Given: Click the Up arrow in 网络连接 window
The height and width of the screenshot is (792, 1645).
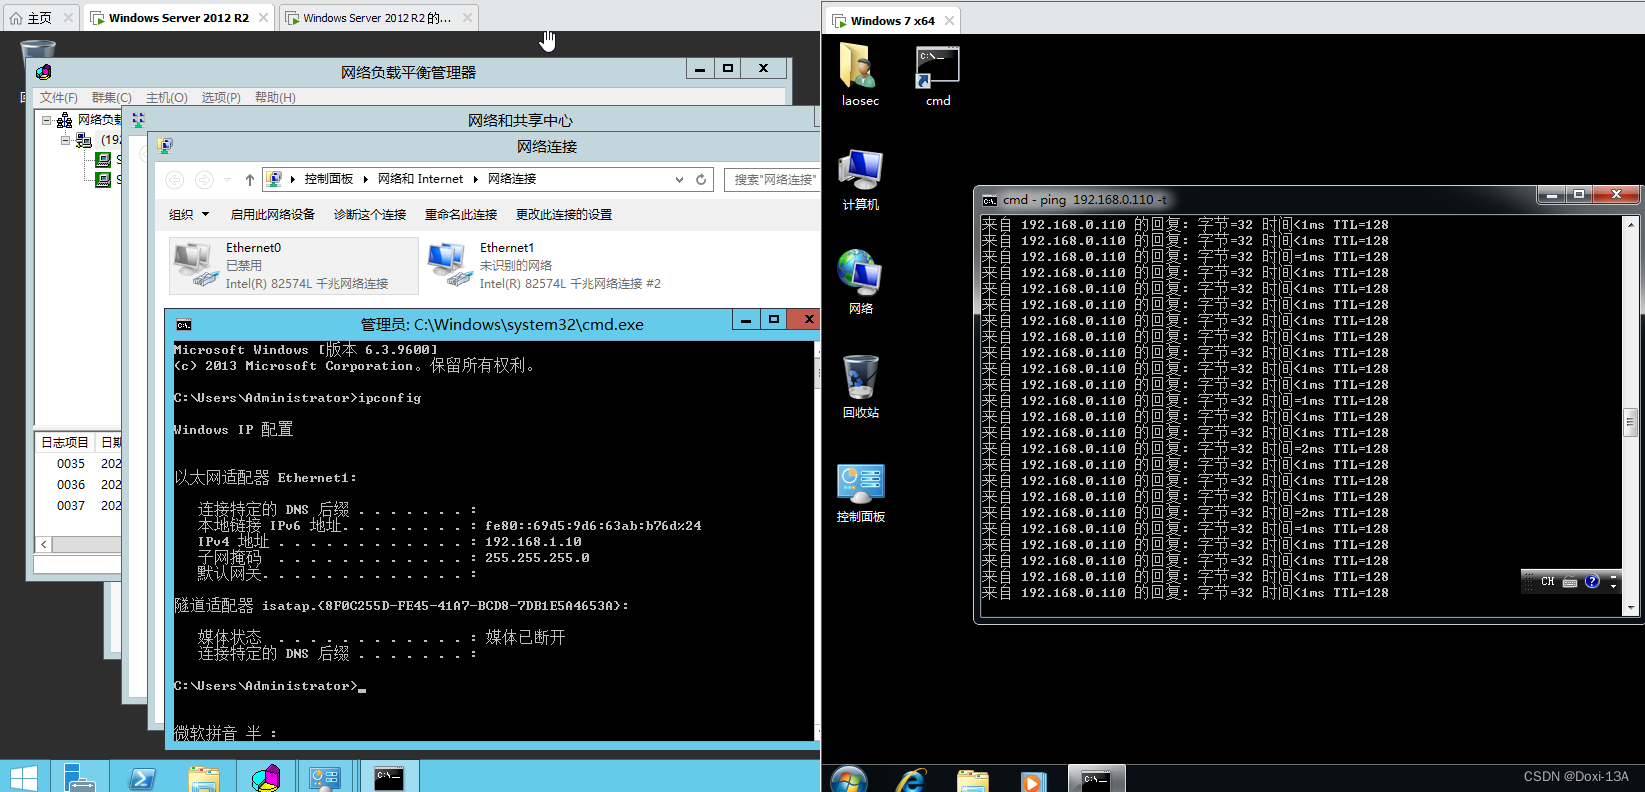Looking at the screenshot, I should 249,180.
